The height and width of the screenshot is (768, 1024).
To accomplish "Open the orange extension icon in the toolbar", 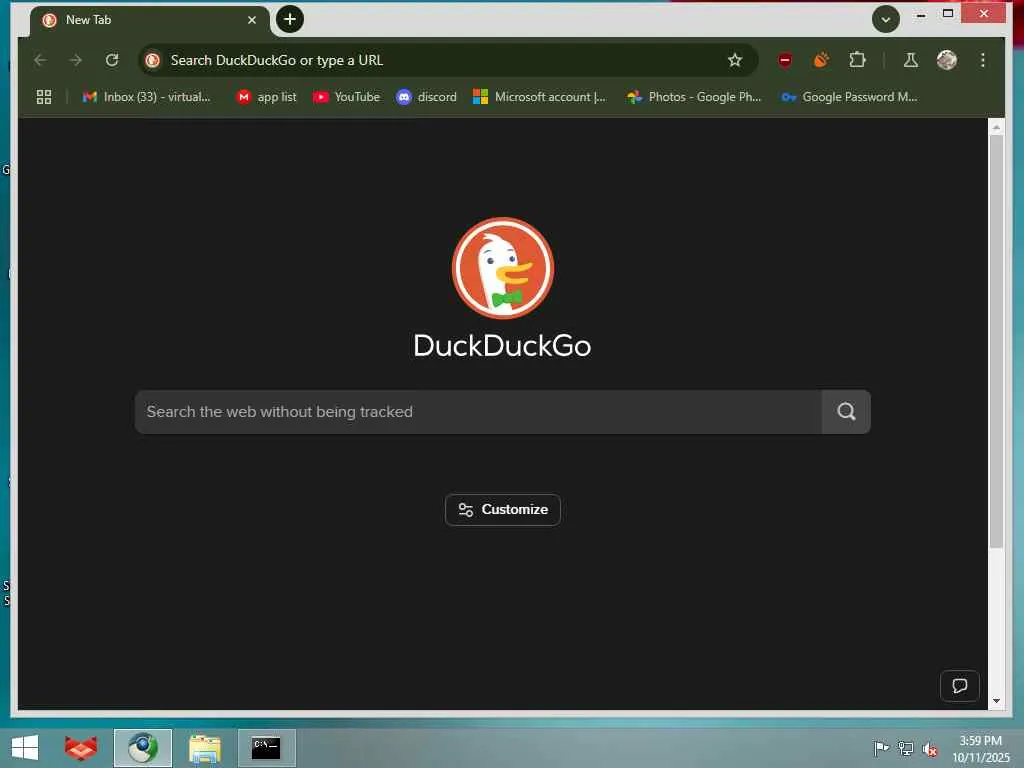I will (x=821, y=60).
